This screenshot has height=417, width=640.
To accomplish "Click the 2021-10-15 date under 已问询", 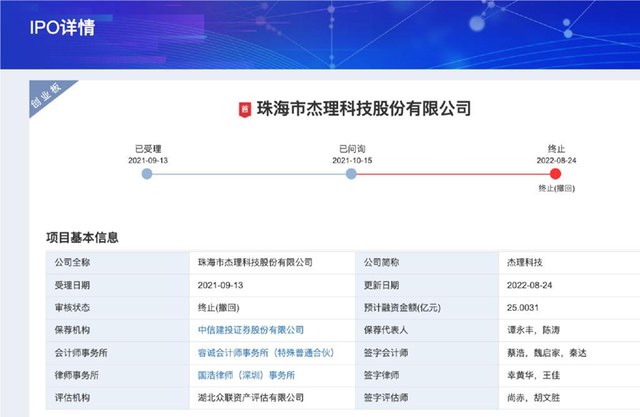I will pyautogui.click(x=352, y=160).
